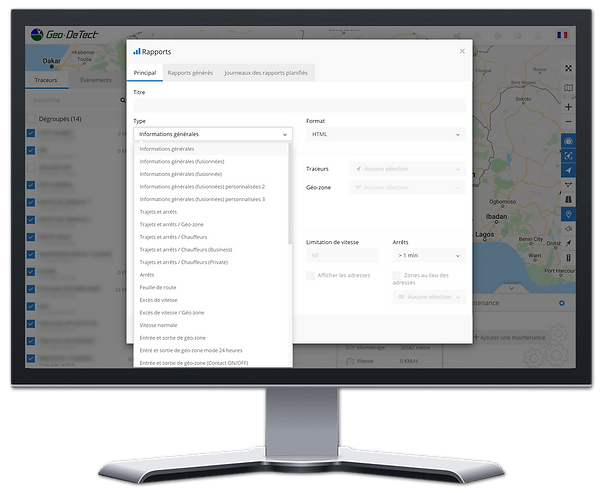Check the only unchecked tracker checkbox

click(31, 168)
